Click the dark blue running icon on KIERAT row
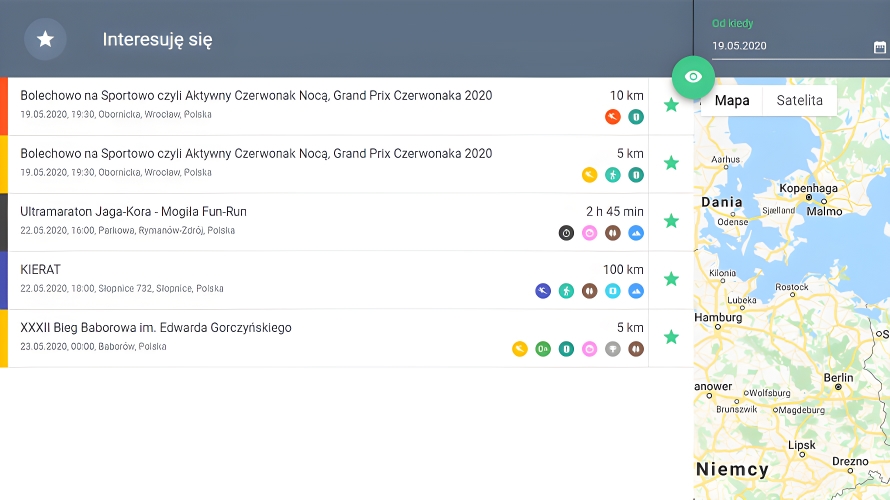The width and height of the screenshot is (890, 500). click(x=543, y=291)
